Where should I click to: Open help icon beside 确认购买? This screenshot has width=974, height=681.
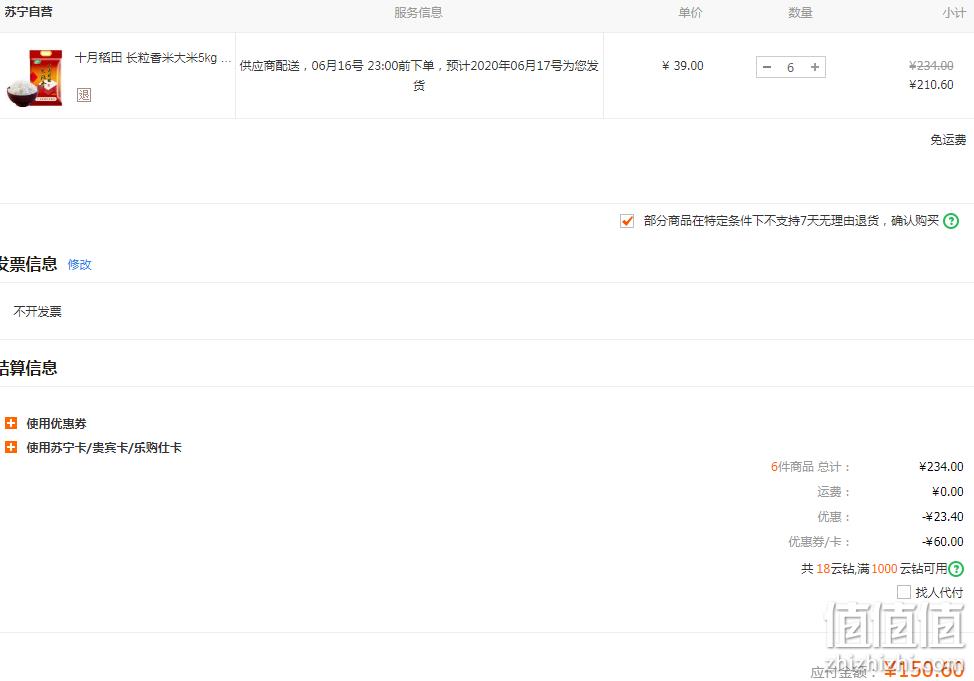coord(951,221)
